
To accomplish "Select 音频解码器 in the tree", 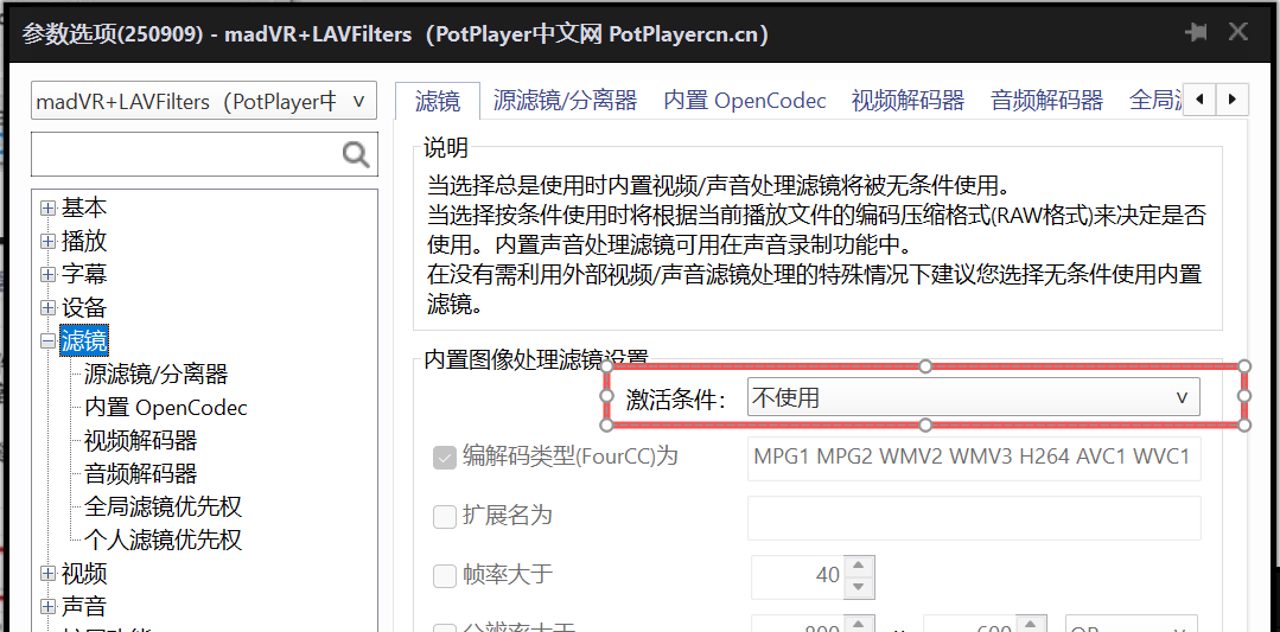I will (140, 473).
